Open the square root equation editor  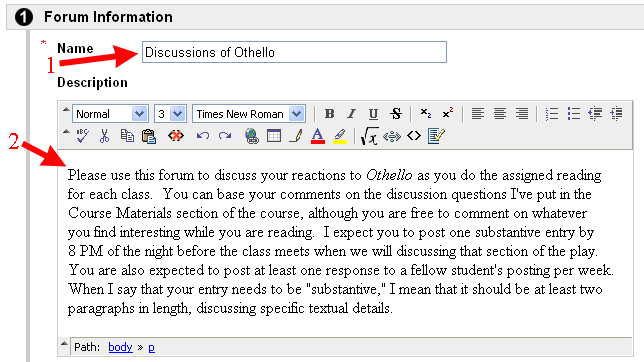point(369,136)
